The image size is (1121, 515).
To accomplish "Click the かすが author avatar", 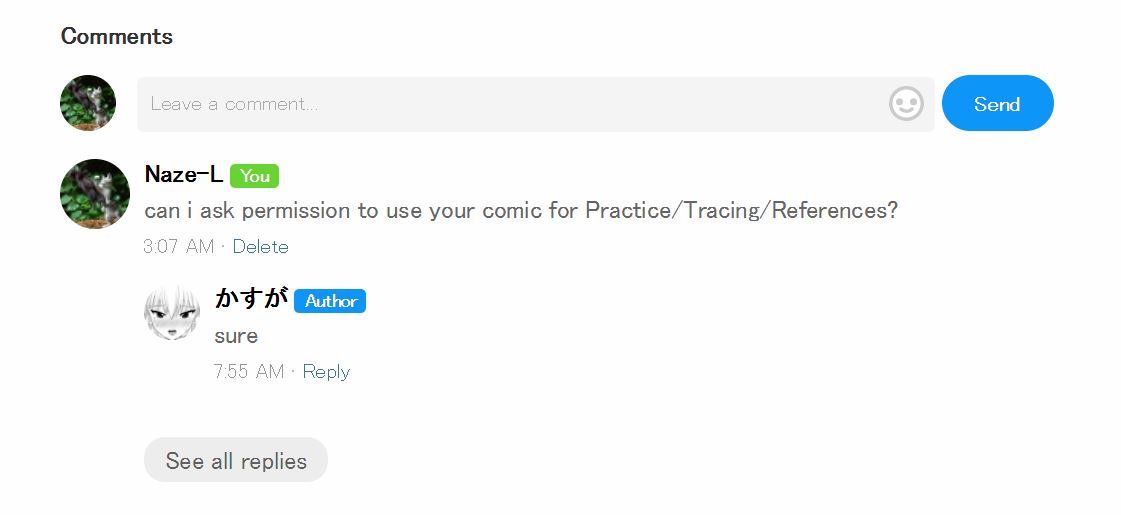I will [172, 312].
